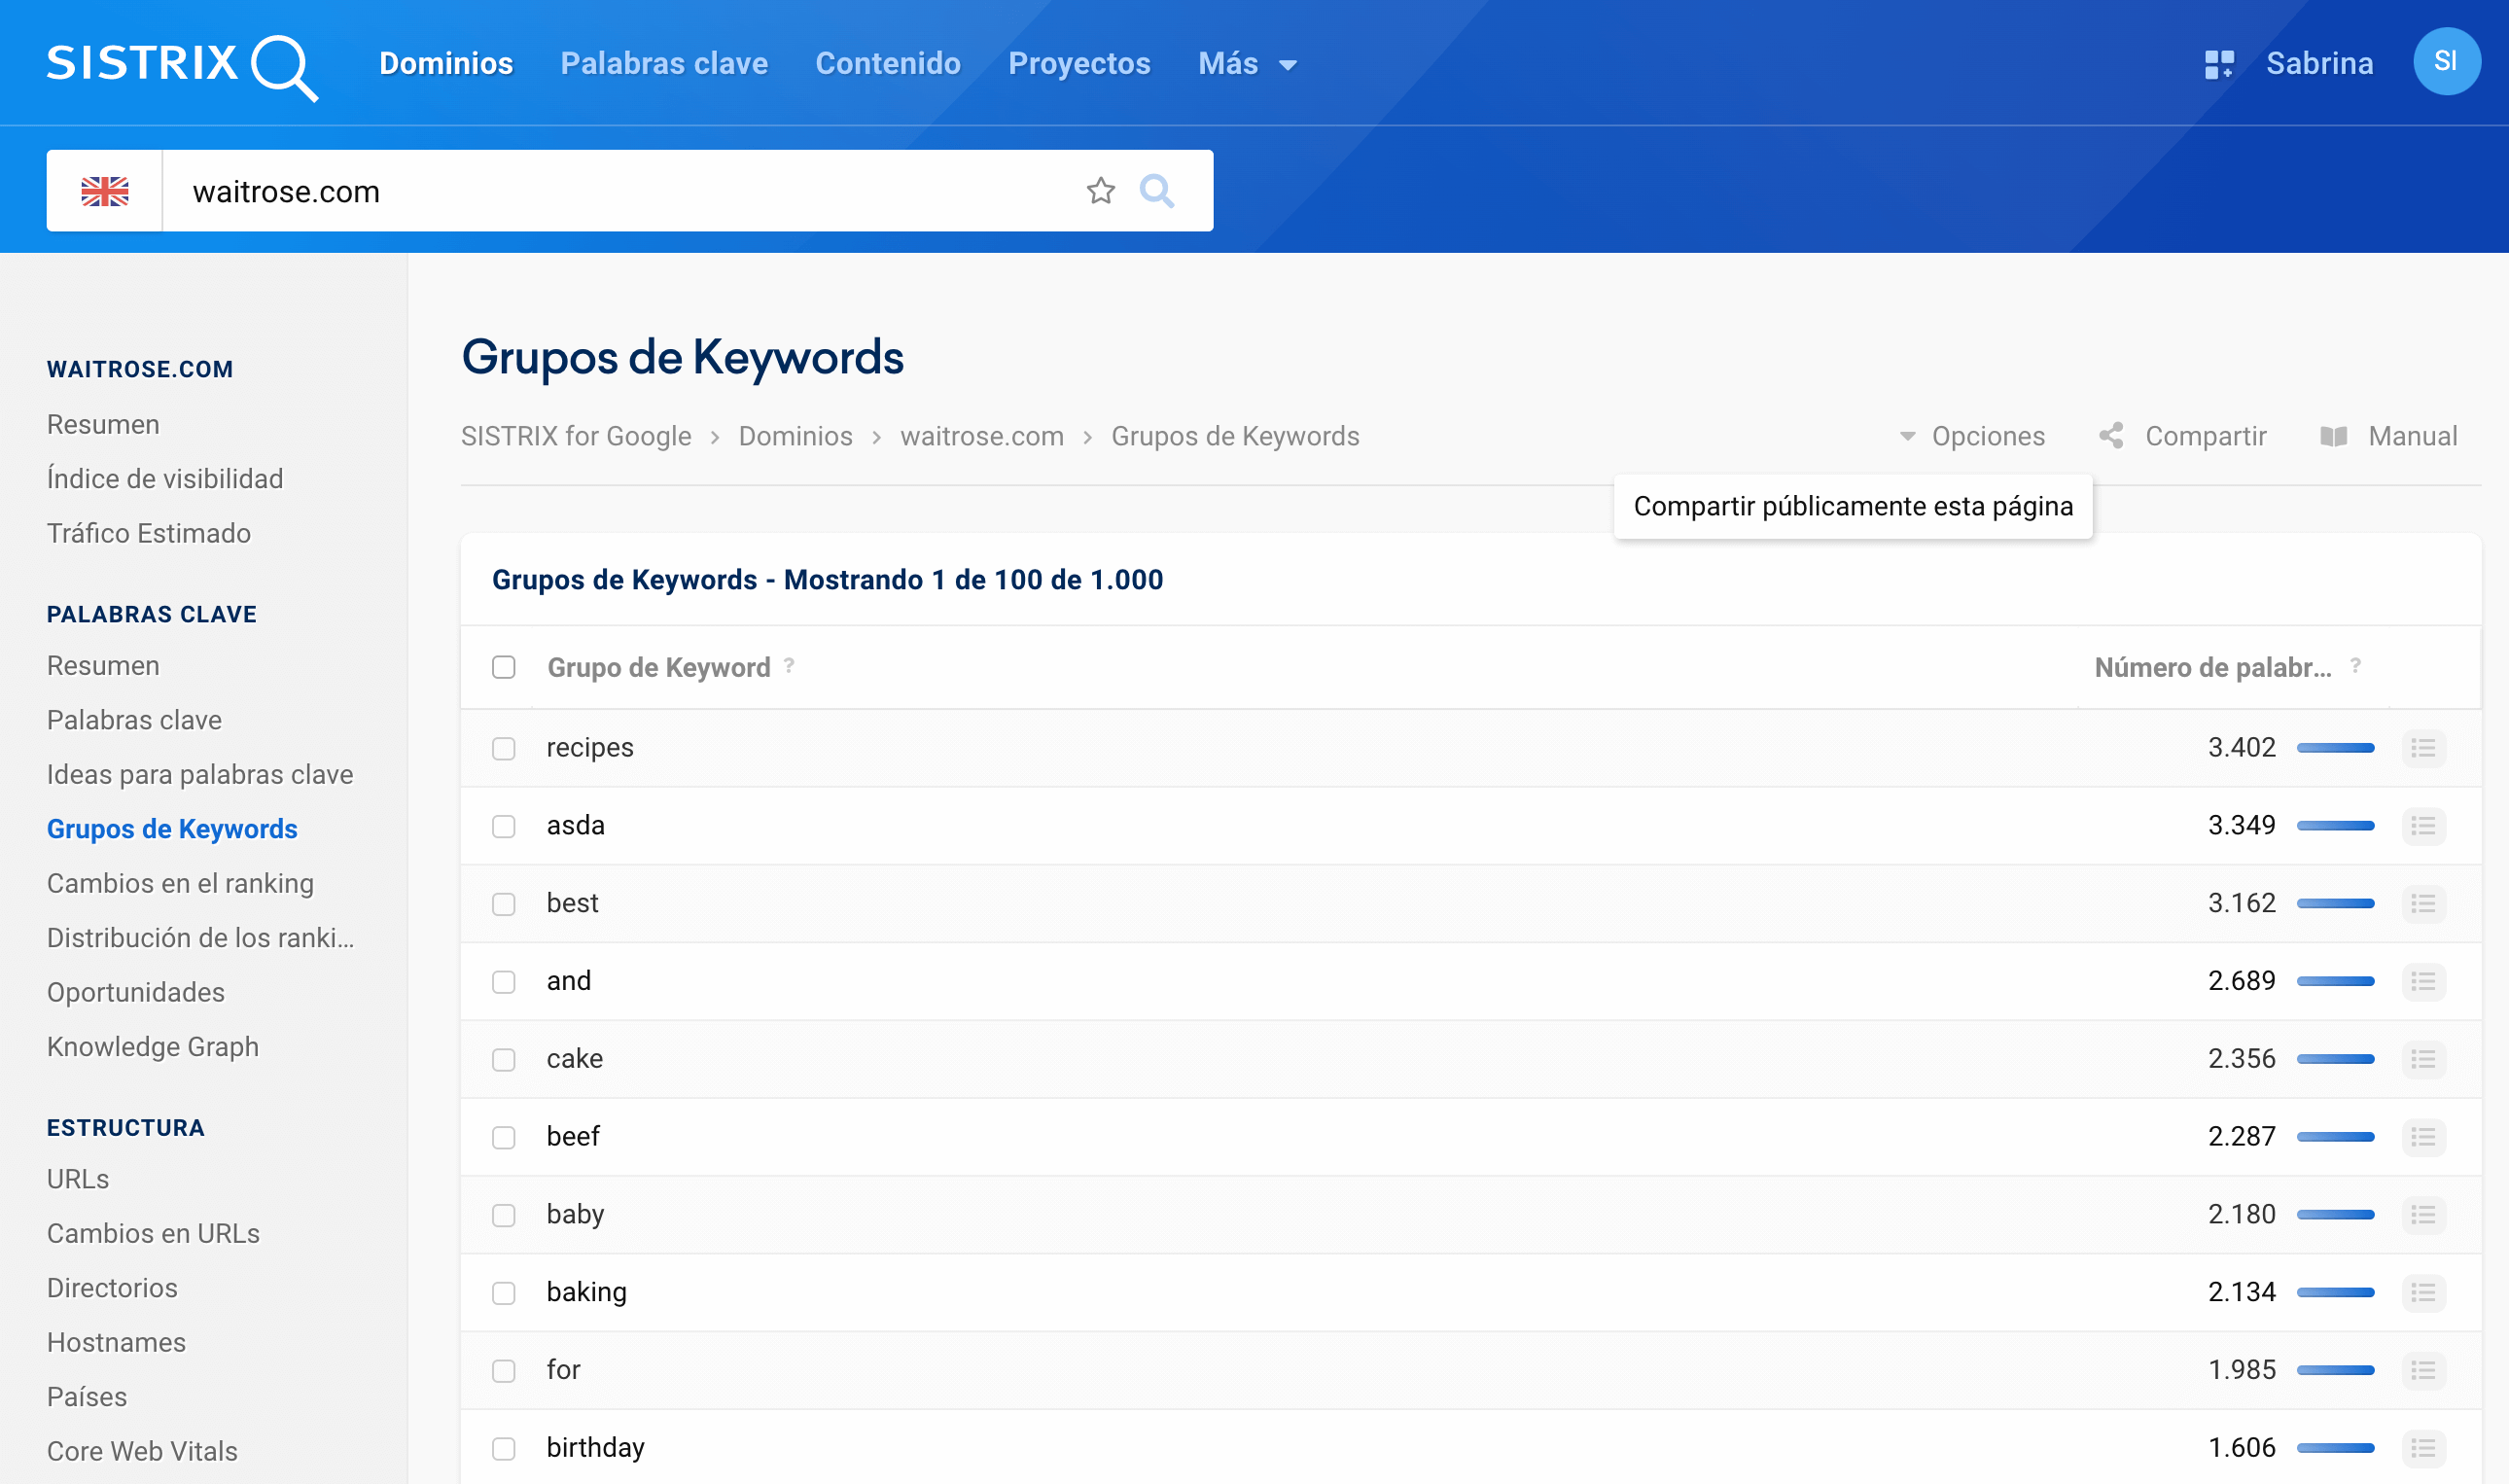Open the Opciones dropdown
Screen dimensions: 2509x1484
coord(1971,436)
